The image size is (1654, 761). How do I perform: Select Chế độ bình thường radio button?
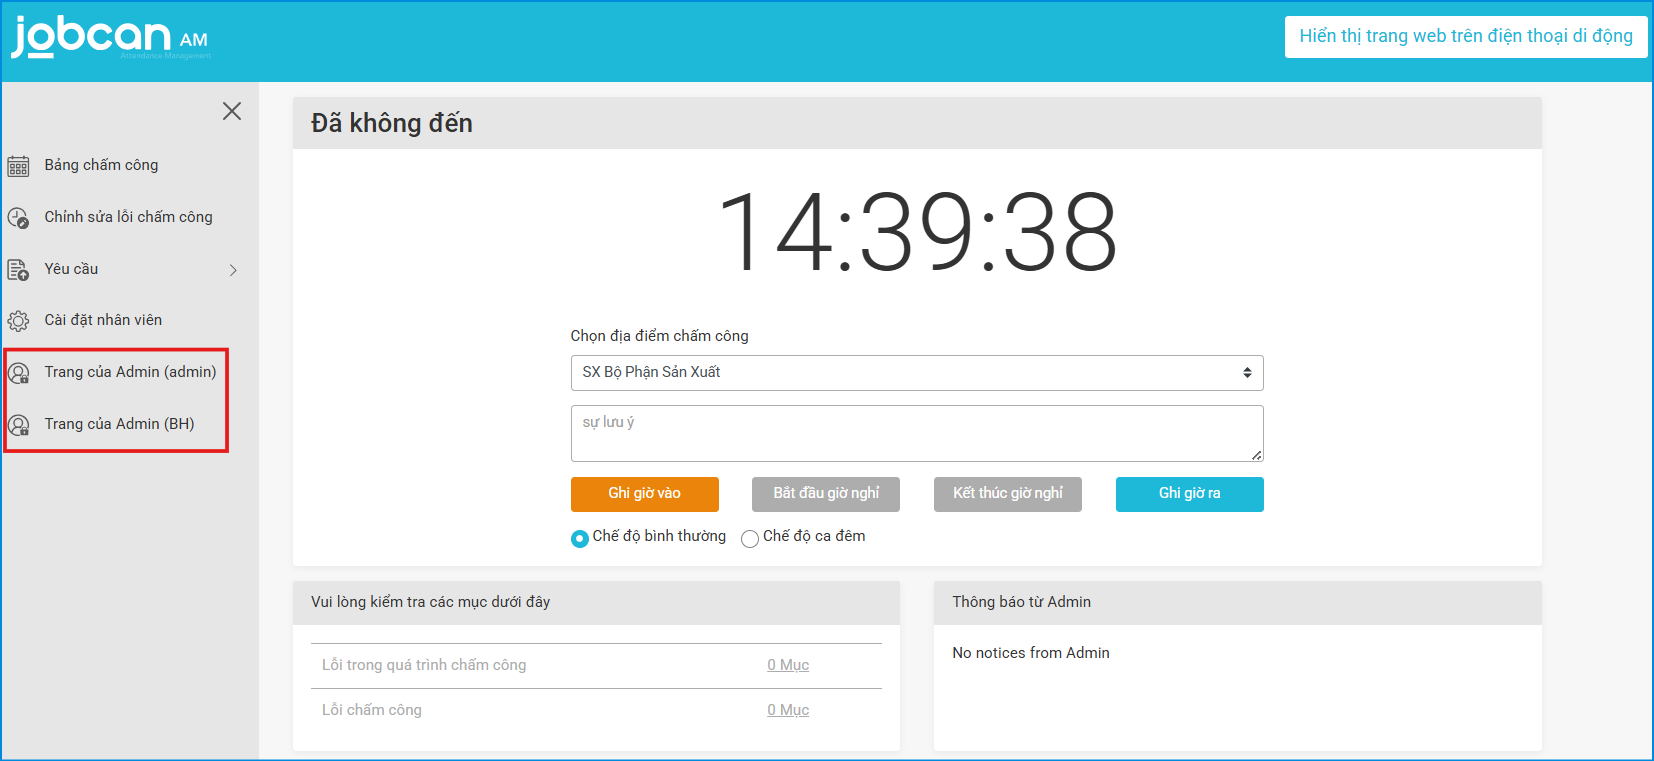580,538
